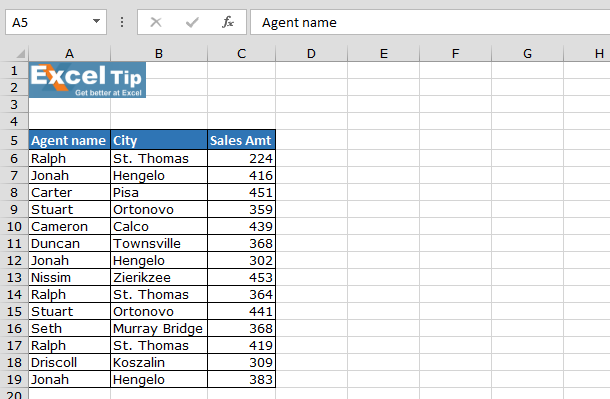Select row 10 header

14,226
